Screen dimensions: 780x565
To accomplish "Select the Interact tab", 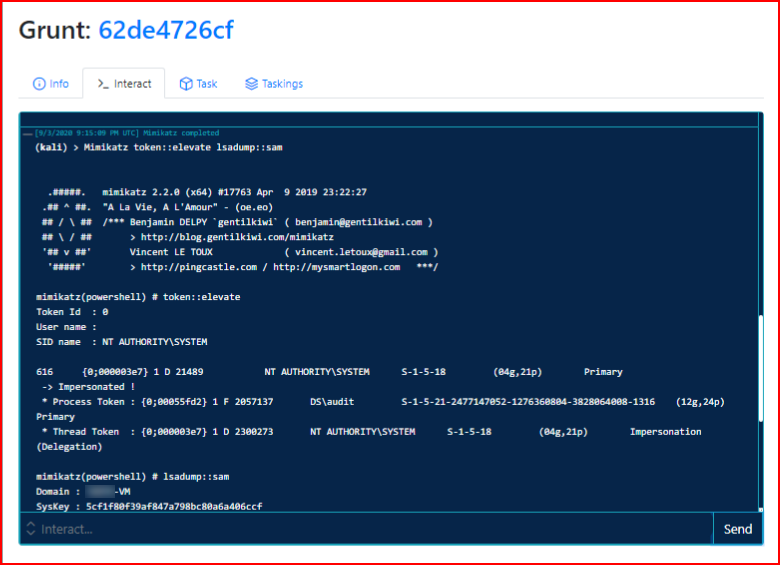I will tap(124, 84).
